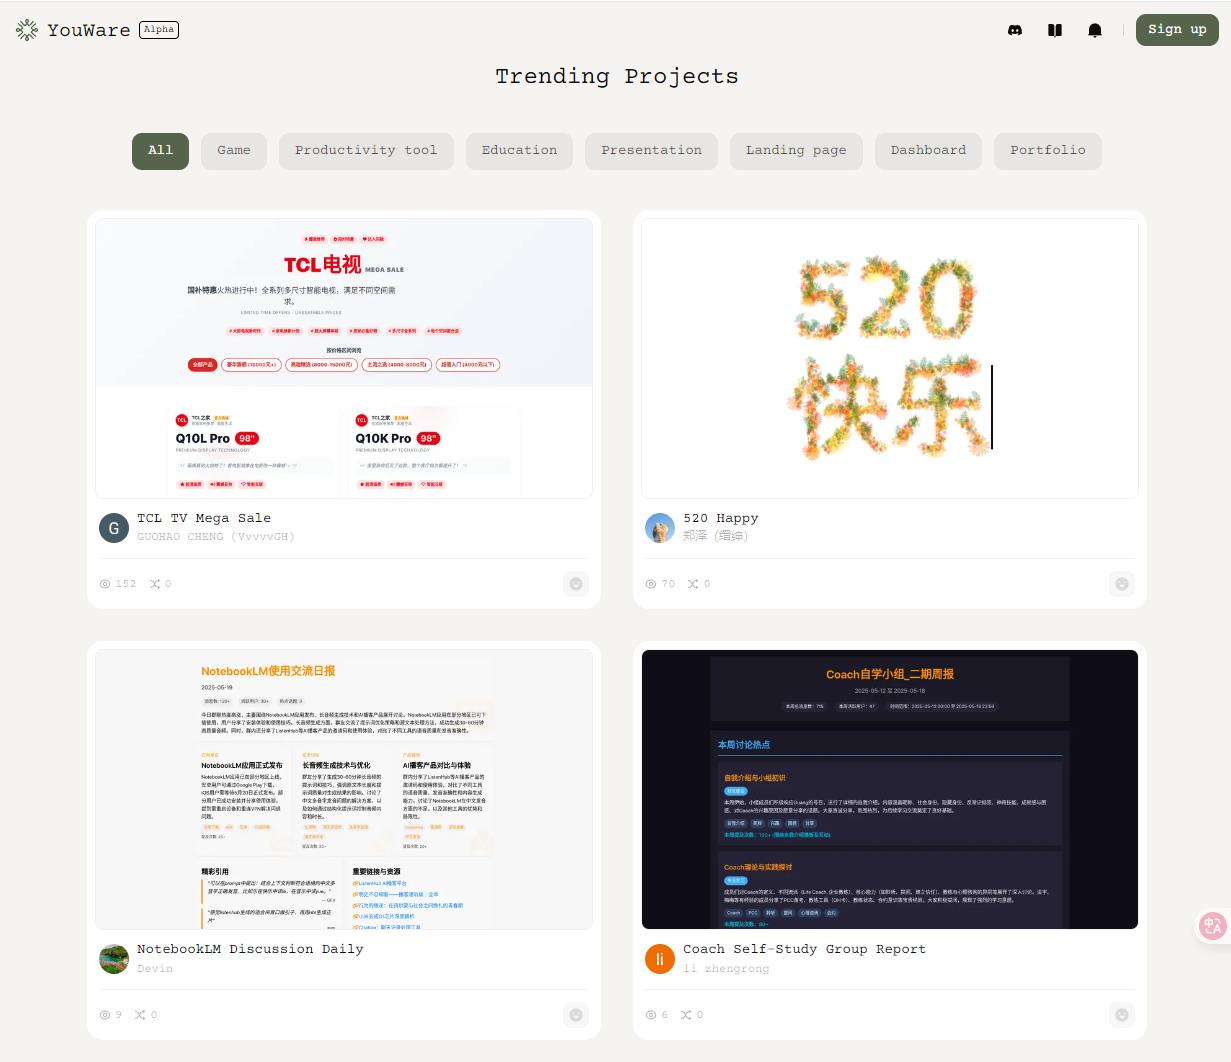The height and width of the screenshot is (1062, 1231).
Task: Click the remix icon on Coach Report card
Action: coord(687,1015)
